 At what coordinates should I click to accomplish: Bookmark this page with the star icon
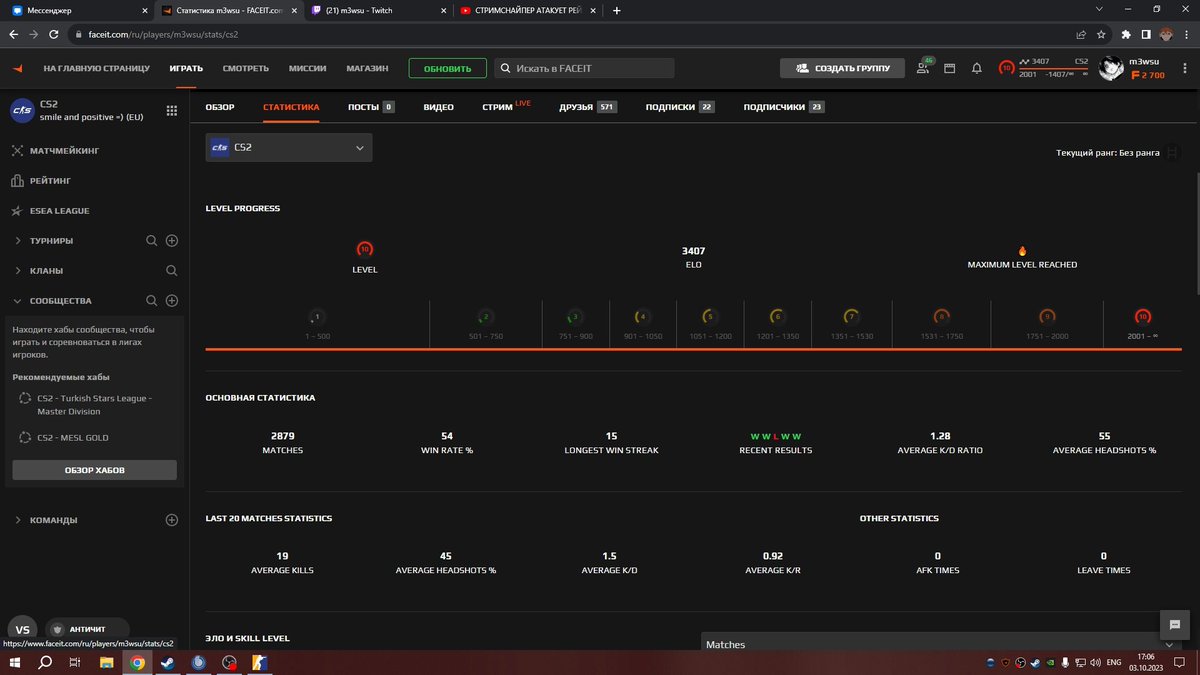pos(1101,33)
